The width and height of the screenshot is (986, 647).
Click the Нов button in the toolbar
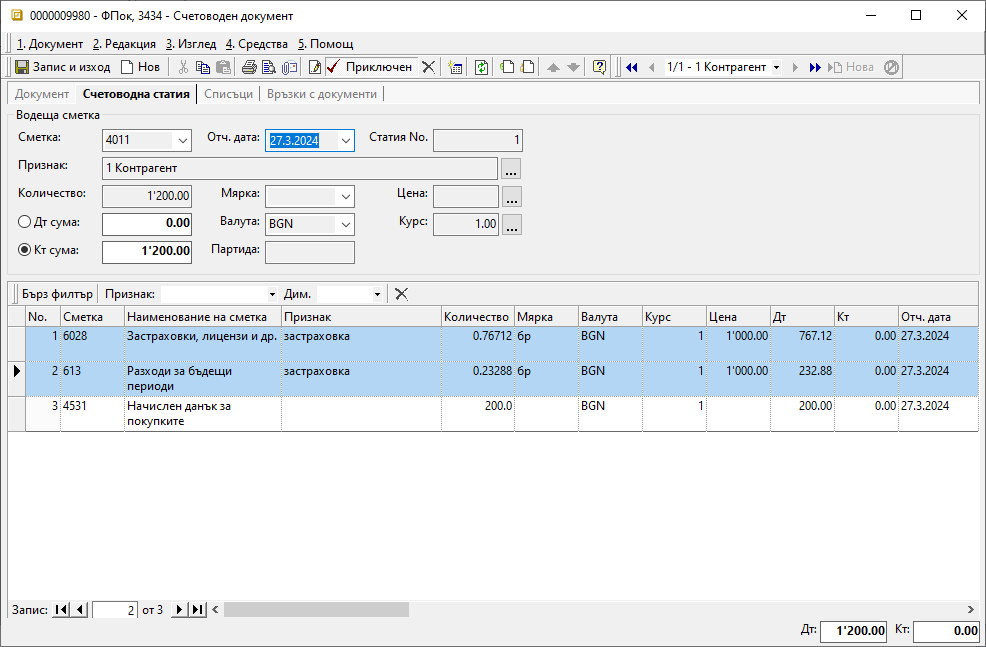[140, 67]
